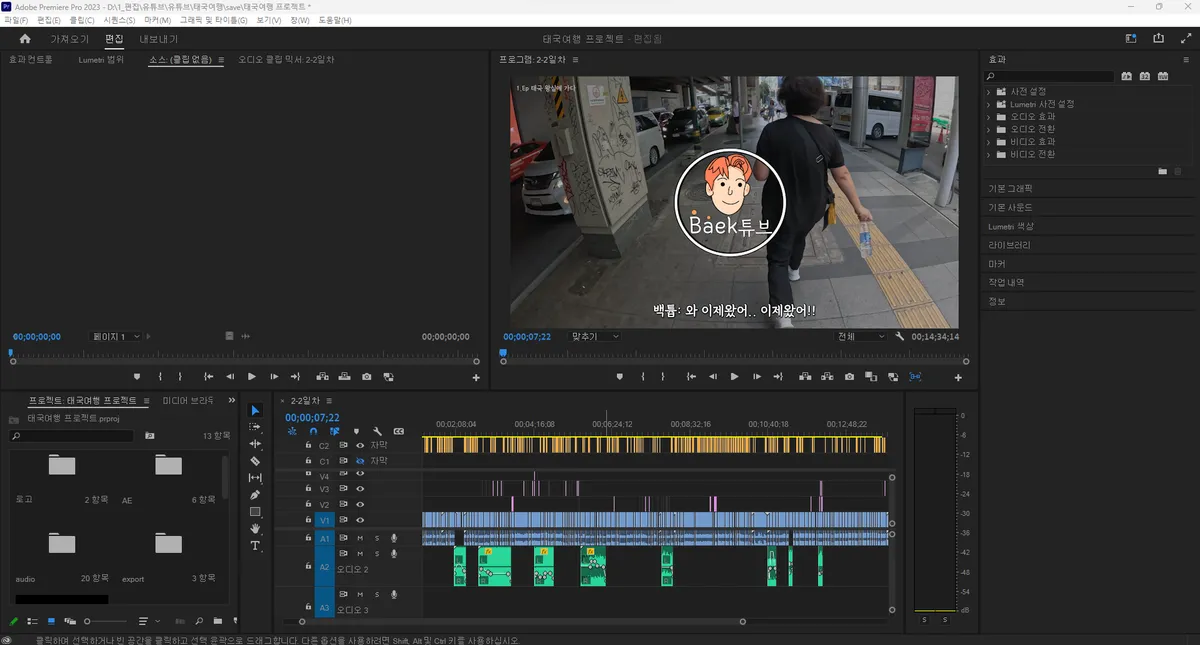Expand audio effects folder in Effects panel
Screen dimensions: 1200x645
[989, 117]
